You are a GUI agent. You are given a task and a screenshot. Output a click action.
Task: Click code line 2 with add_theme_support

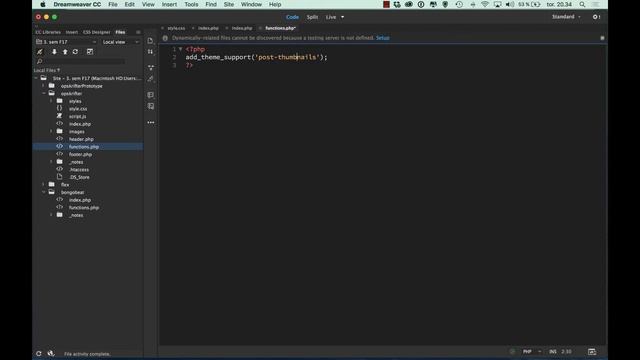click(256, 57)
